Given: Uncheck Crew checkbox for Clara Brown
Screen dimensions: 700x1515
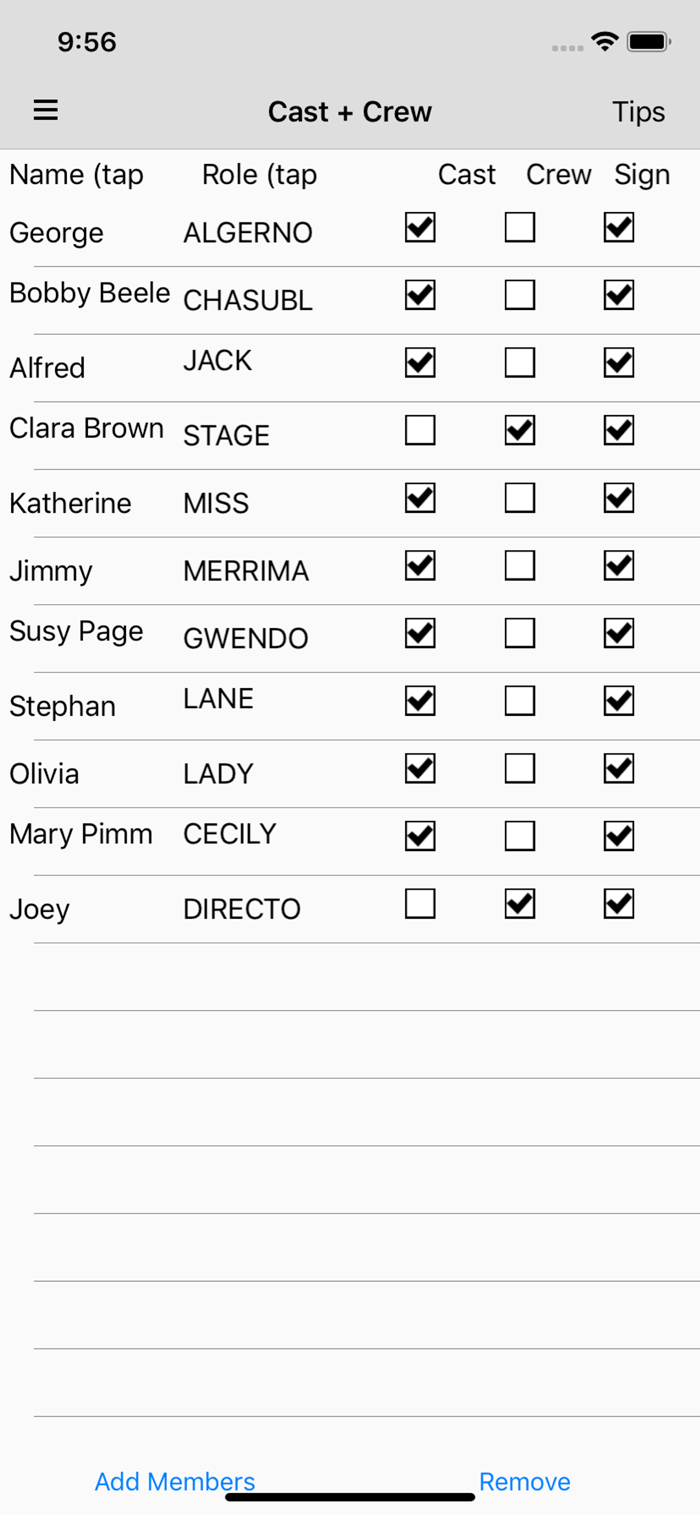Looking at the screenshot, I should tap(519, 430).
